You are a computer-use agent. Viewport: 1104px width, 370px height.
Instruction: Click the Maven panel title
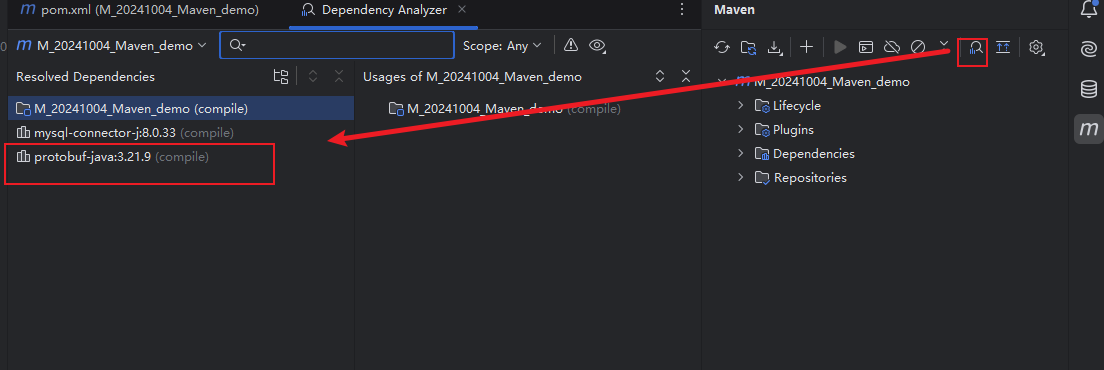click(x=734, y=10)
